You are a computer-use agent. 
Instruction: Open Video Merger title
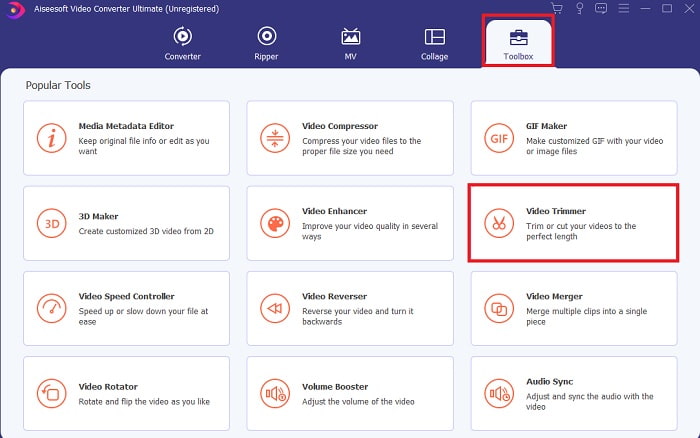[554, 296]
